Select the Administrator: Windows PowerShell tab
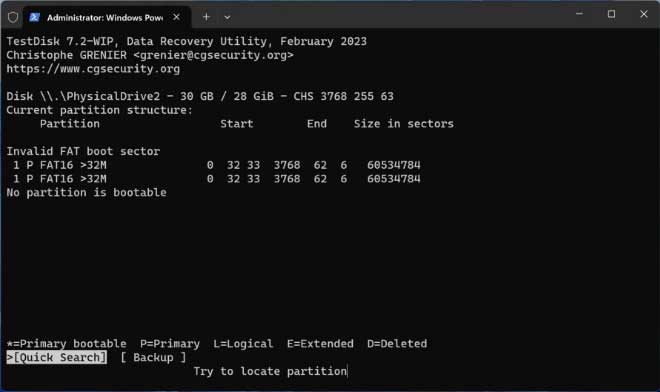The image size is (660, 392). (x=106, y=17)
